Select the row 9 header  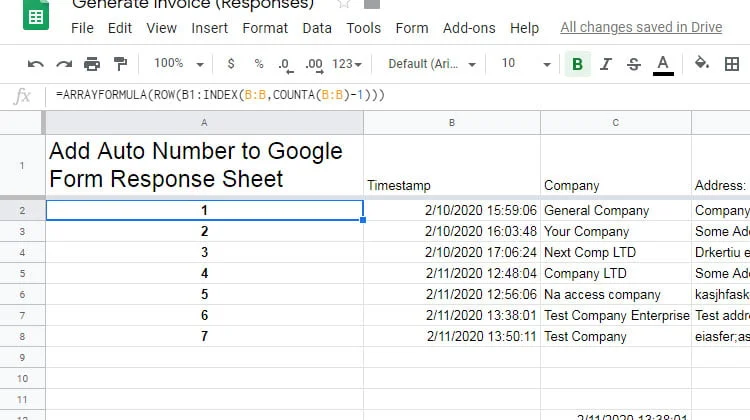pos(22,358)
